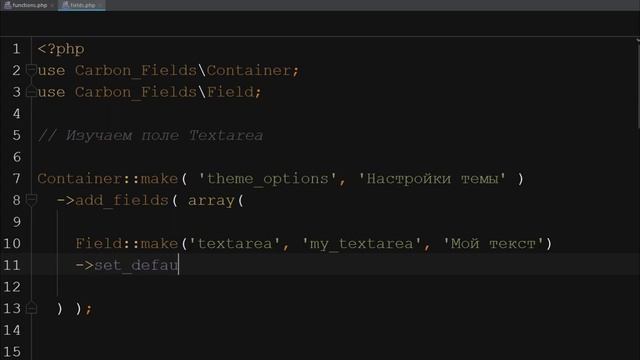Click line number 5 in the gutter
This screenshot has width=640, height=360.
pyautogui.click(x=16, y=135)
